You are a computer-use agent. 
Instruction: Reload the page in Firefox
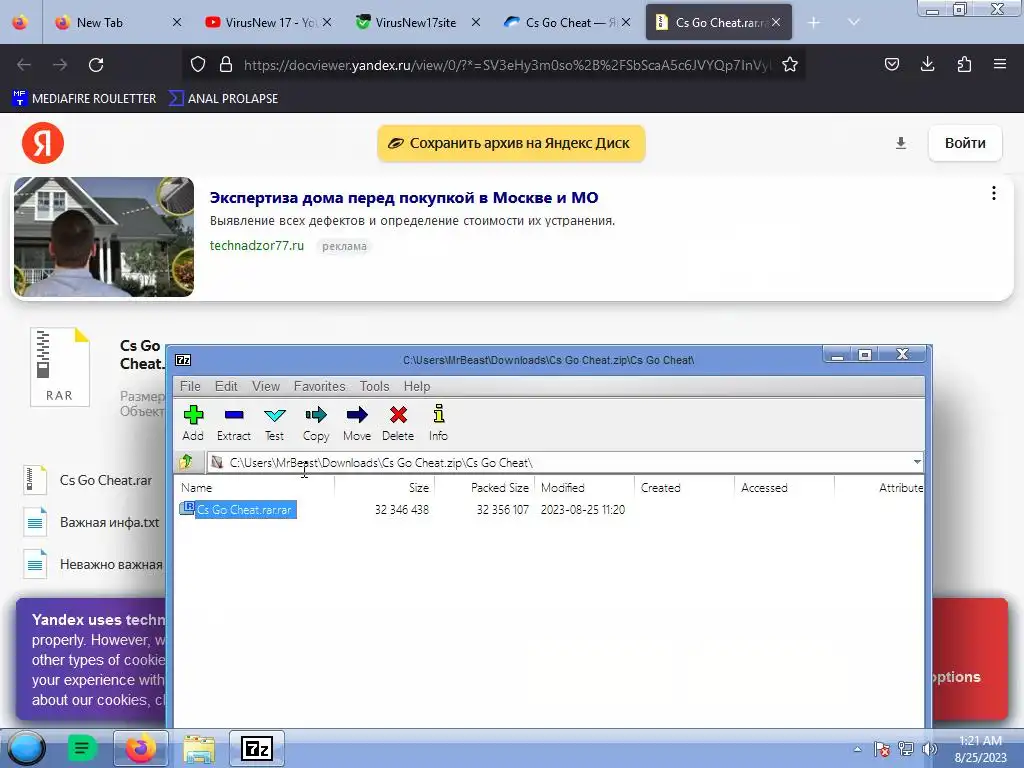point(96,65)
